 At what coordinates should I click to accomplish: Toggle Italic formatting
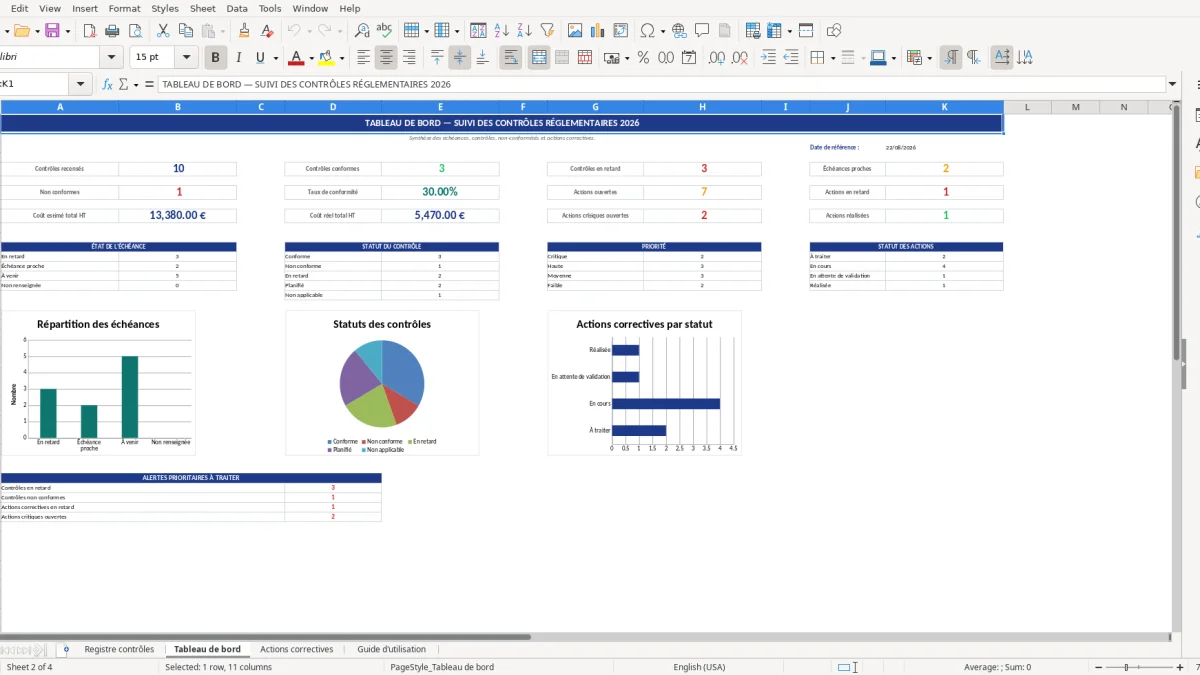click(x=238, y=58)
